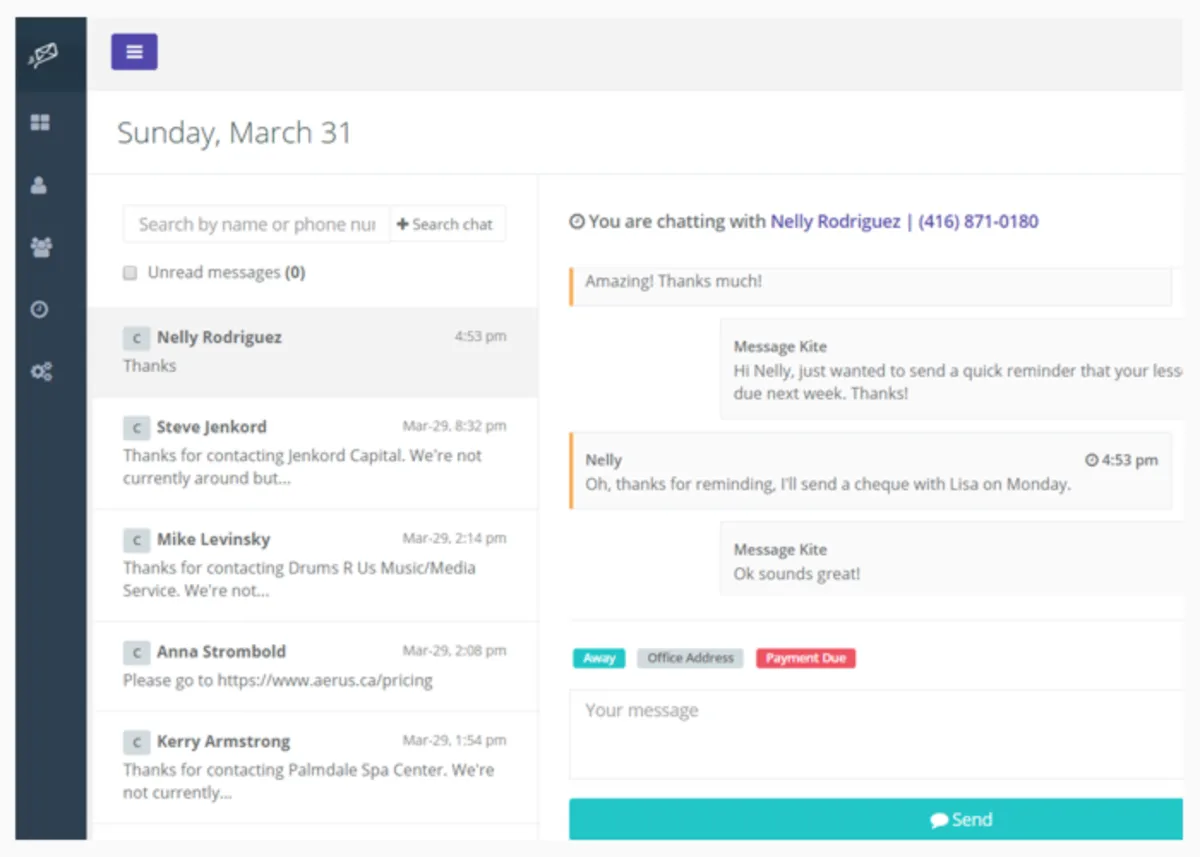Insert the Payment Due quick reply tag
The width and height of the screenshot is (1200, 857).
805,658
